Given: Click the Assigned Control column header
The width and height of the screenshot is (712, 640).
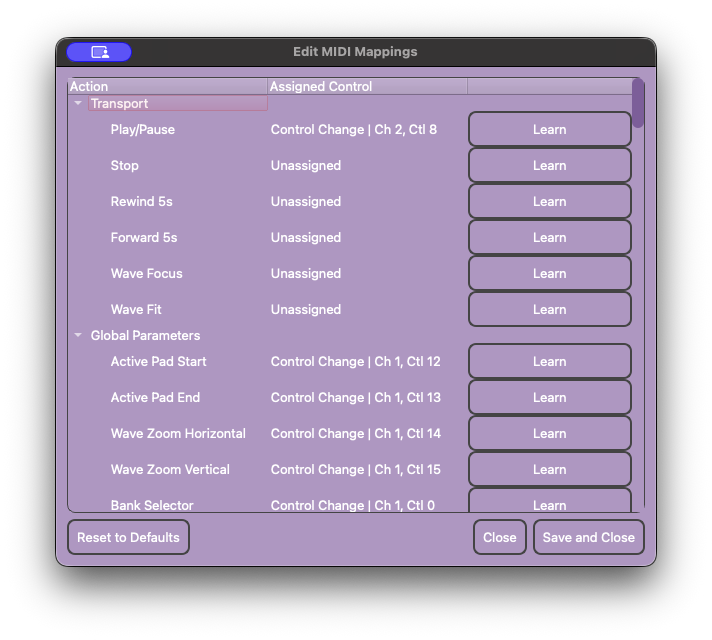Looking at the screenshot, I should (x=367, y=86).
